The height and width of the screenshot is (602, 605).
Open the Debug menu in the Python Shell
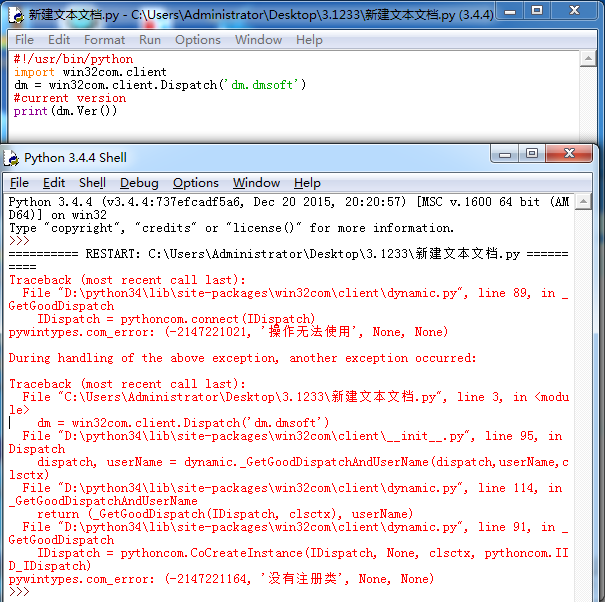[x=139, y=183]
